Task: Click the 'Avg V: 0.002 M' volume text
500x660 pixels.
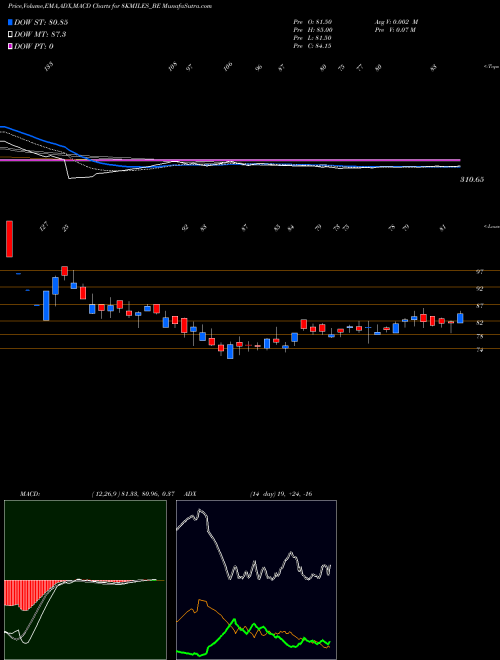Action: tap(396, 22)
